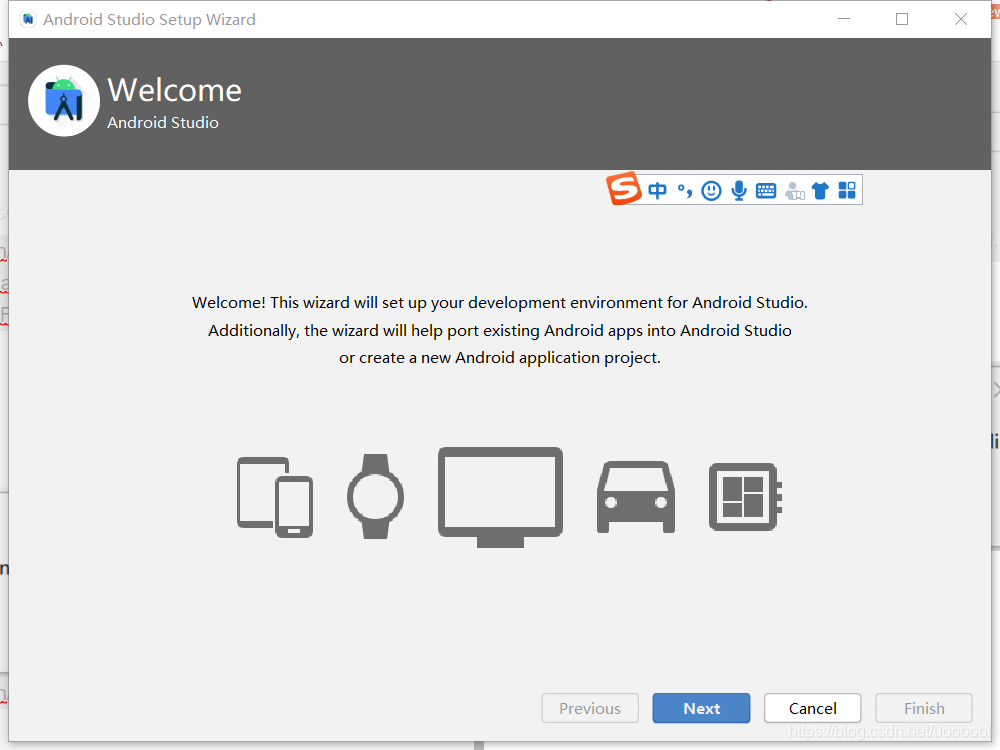This screenshot has width=1000, height=750.
Task: Click the Welcome heading text
Action: tap(175, 90)
